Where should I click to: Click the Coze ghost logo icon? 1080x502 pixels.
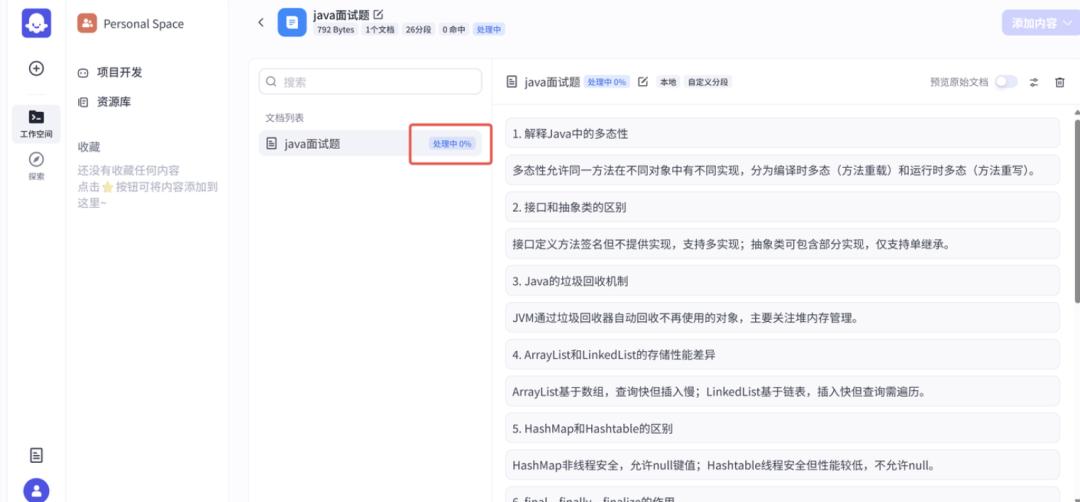37,23
